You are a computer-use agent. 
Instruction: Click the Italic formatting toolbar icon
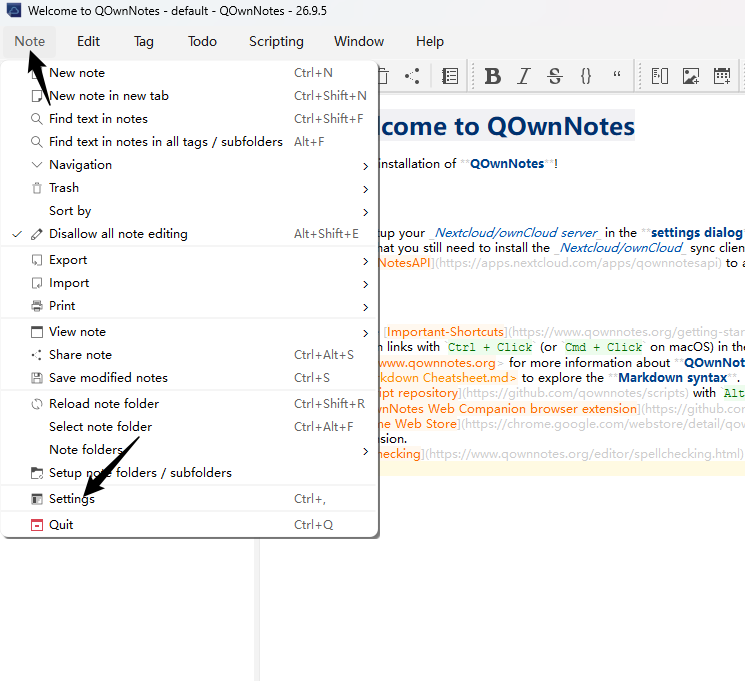pyautogui.click(x=524, y=76)
